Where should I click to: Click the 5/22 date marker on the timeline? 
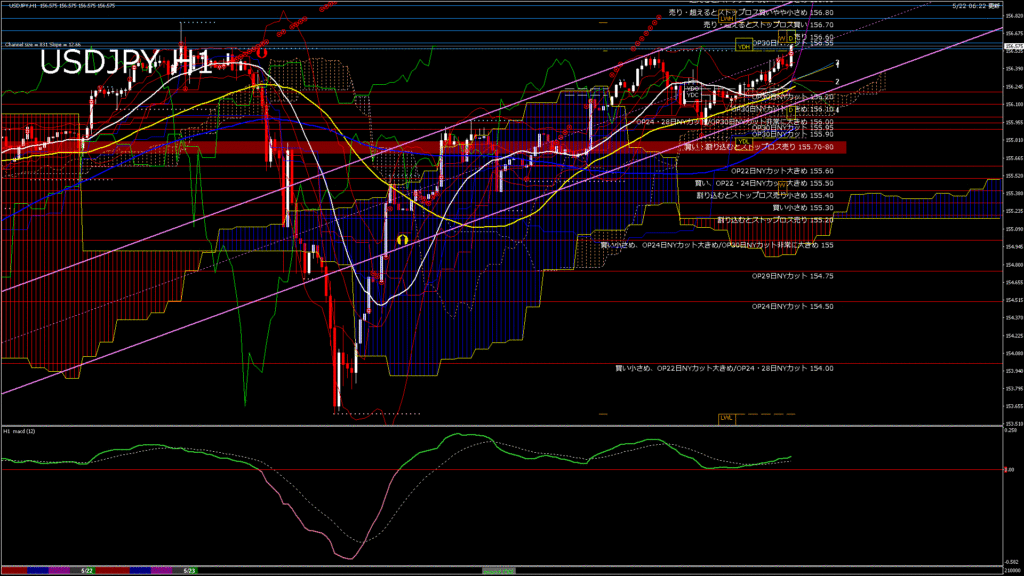coord(86,571)
